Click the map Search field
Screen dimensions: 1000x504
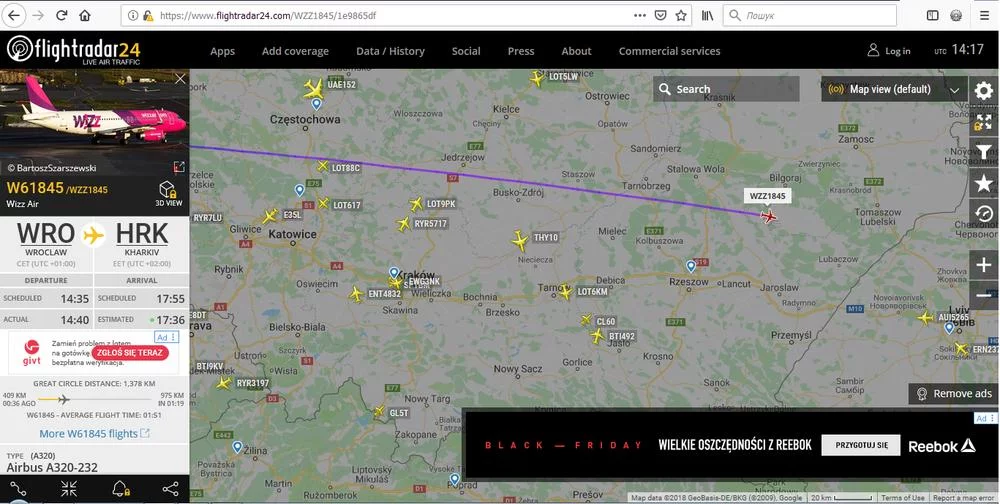(726, 89)
